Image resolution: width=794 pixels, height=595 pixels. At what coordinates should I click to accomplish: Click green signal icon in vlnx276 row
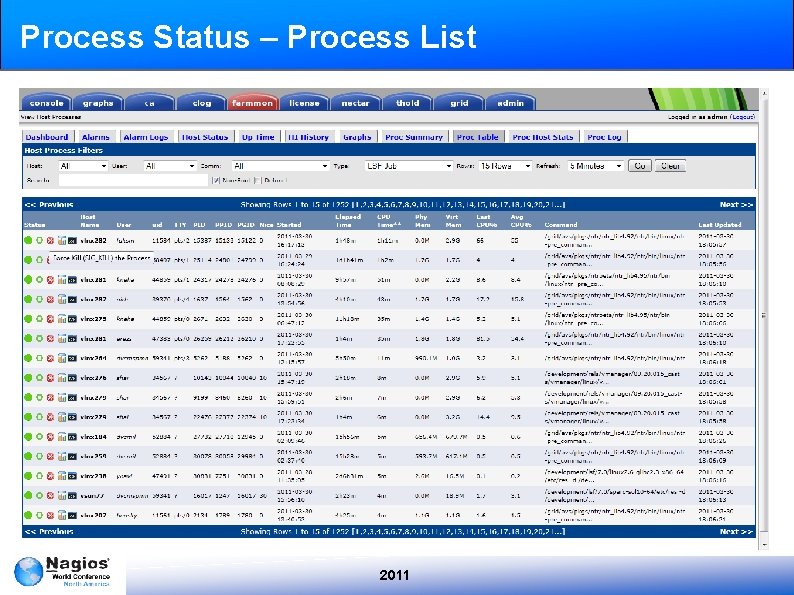[x=39, y=378]
